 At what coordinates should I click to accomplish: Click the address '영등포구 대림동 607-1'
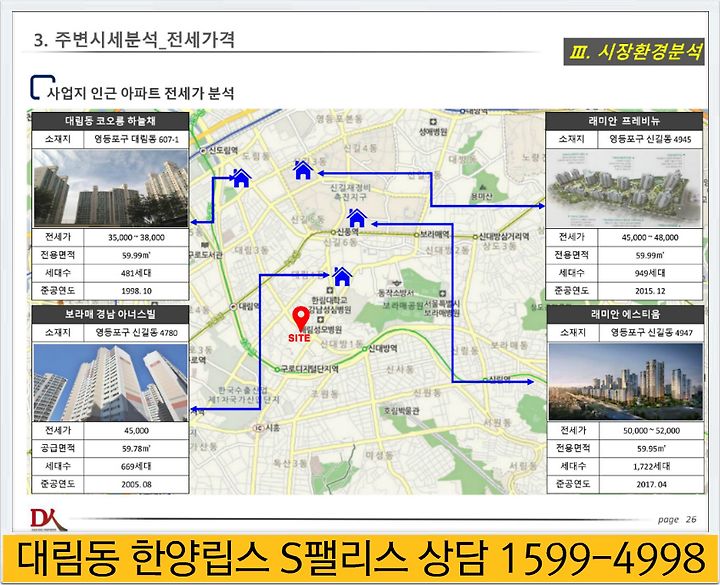[x=136, y=139]
